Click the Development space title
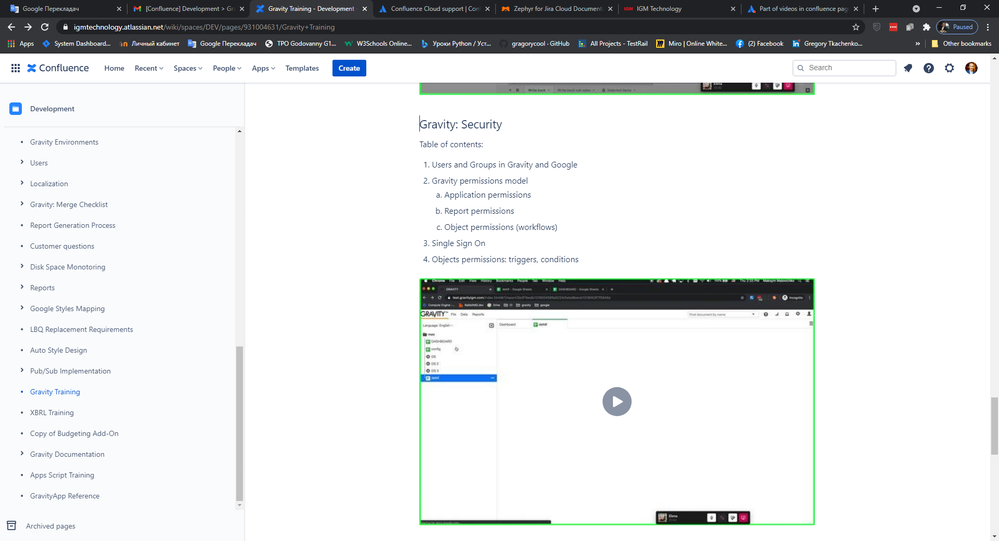Screen dimensions: 999x541 pyautogui.click(x=52, y=109)
